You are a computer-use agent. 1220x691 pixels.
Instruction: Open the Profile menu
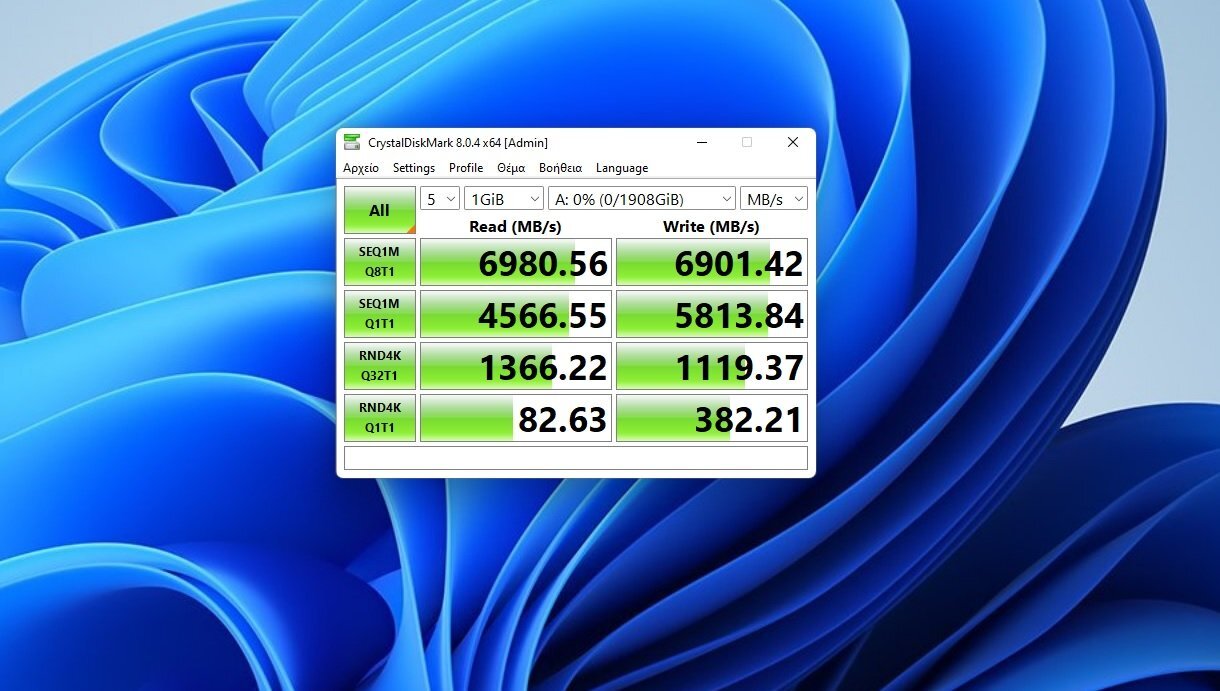point(466,168)
